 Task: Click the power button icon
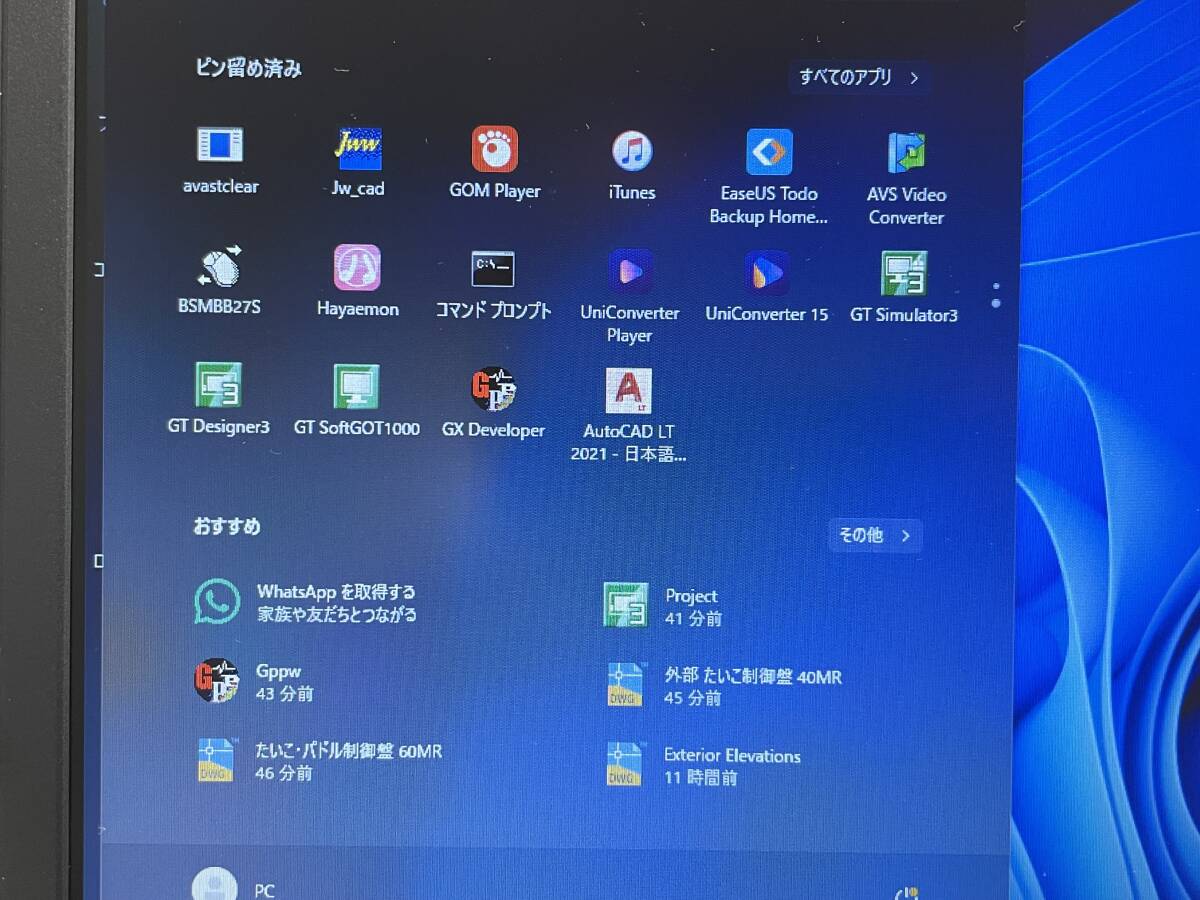[906, 893]
